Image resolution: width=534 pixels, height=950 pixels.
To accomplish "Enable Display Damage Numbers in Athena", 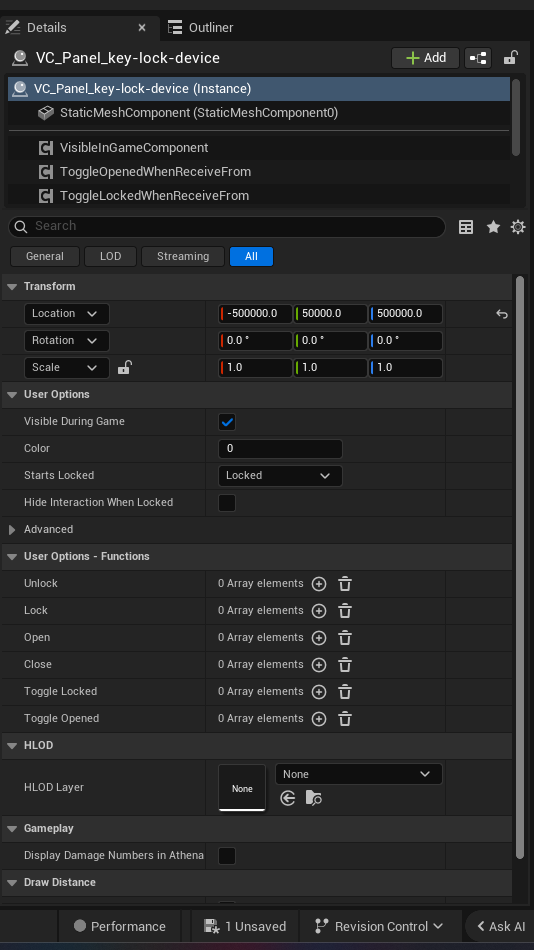I will pos(227,856).
